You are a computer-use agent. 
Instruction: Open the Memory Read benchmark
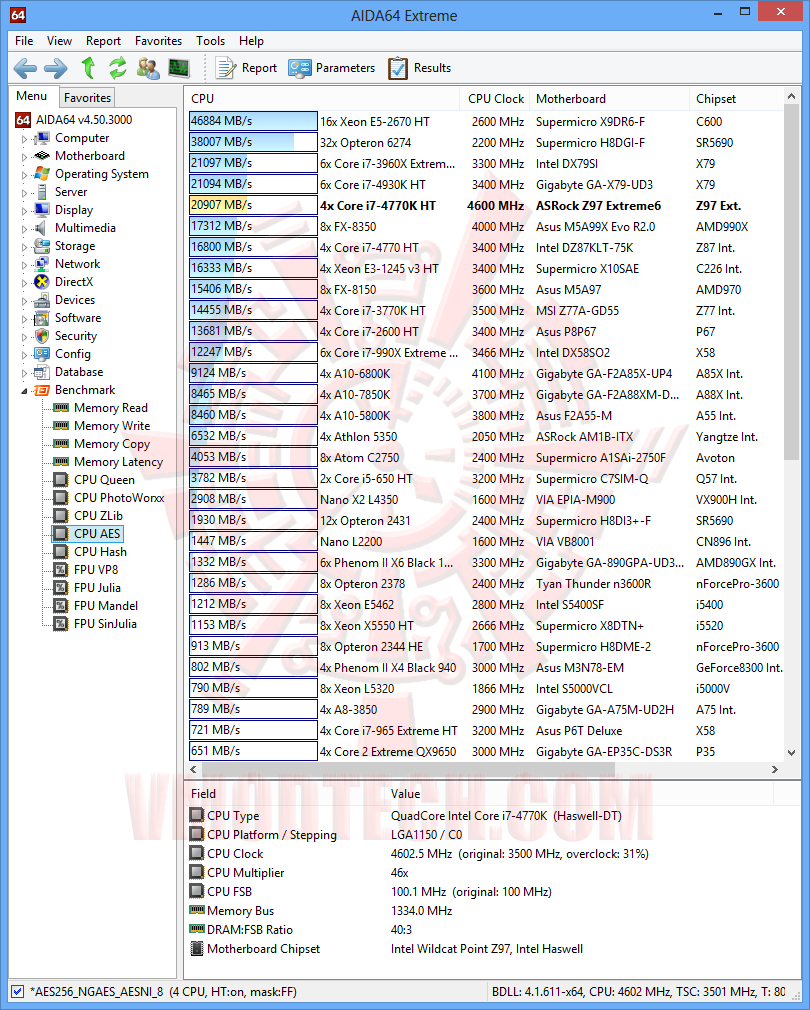pyautogui.click(x=111, y=408)
